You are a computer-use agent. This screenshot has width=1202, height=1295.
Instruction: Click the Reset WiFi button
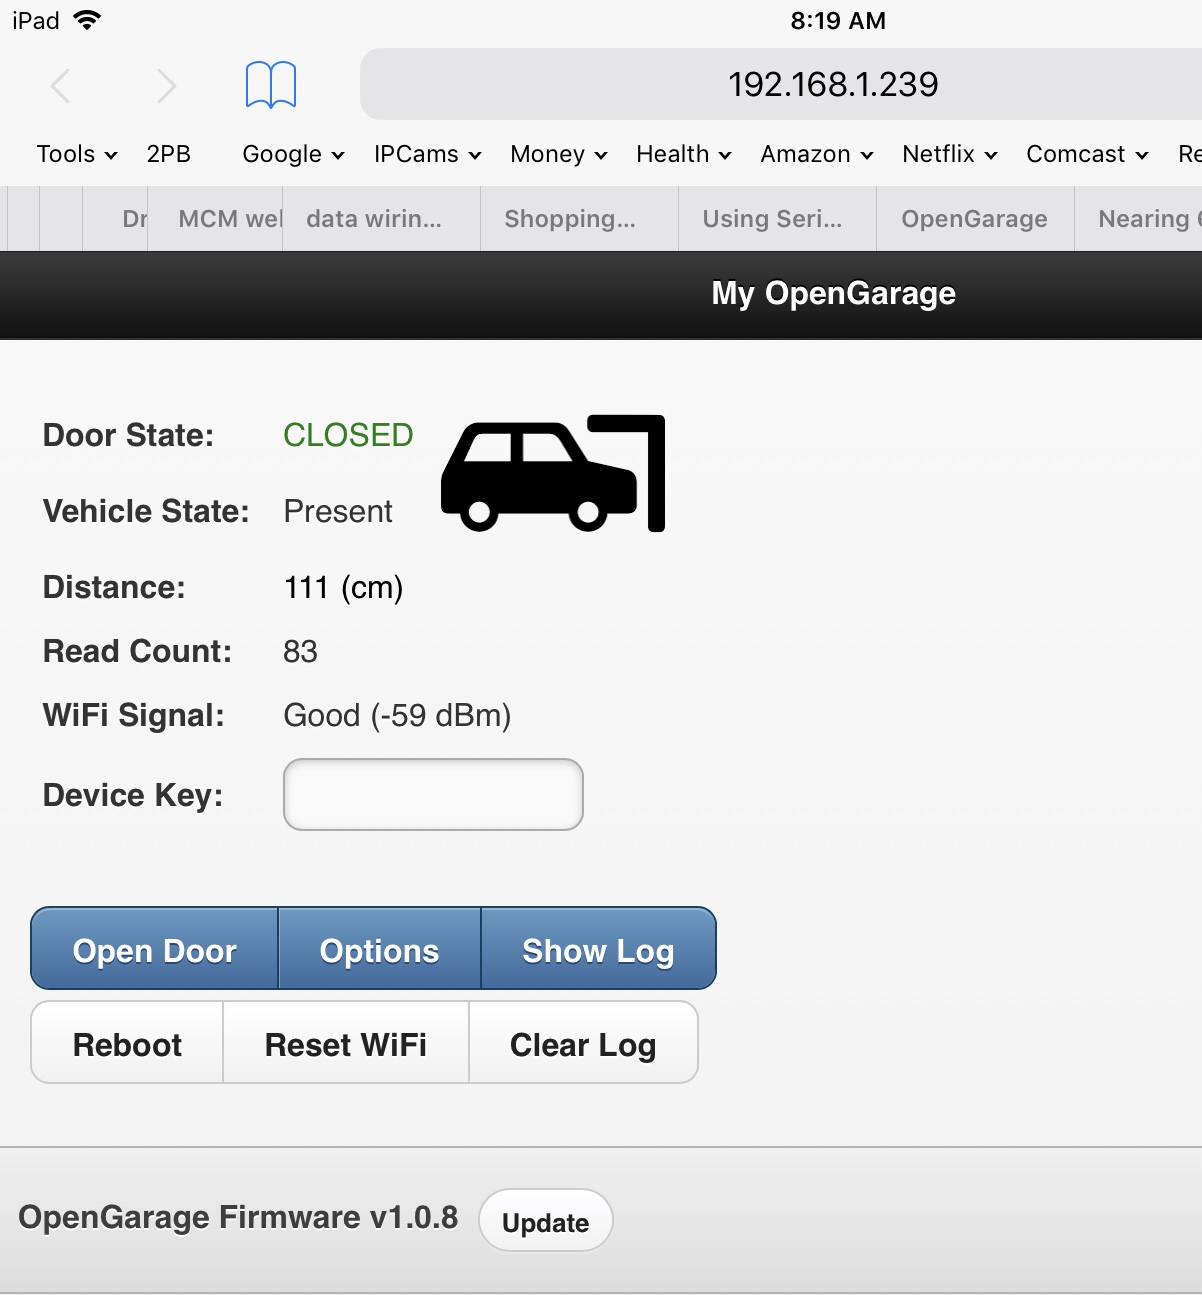[345, 1044]
